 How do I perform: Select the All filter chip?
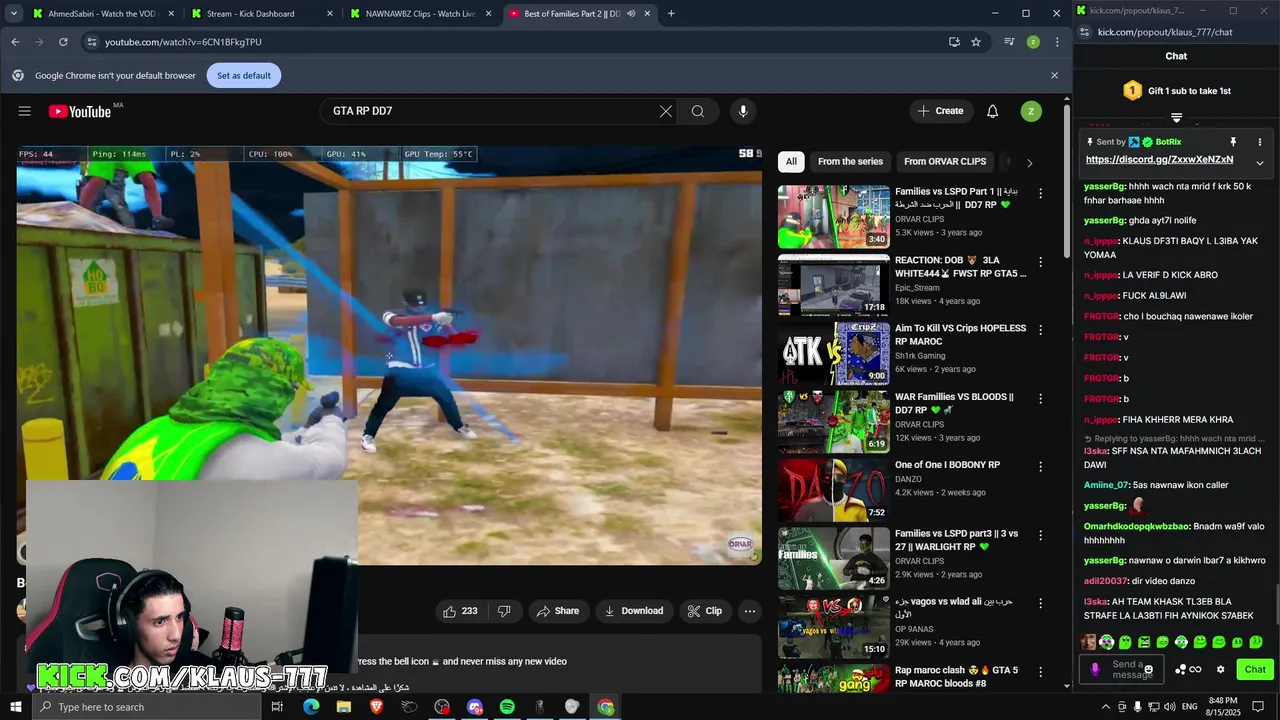(791, 162)
